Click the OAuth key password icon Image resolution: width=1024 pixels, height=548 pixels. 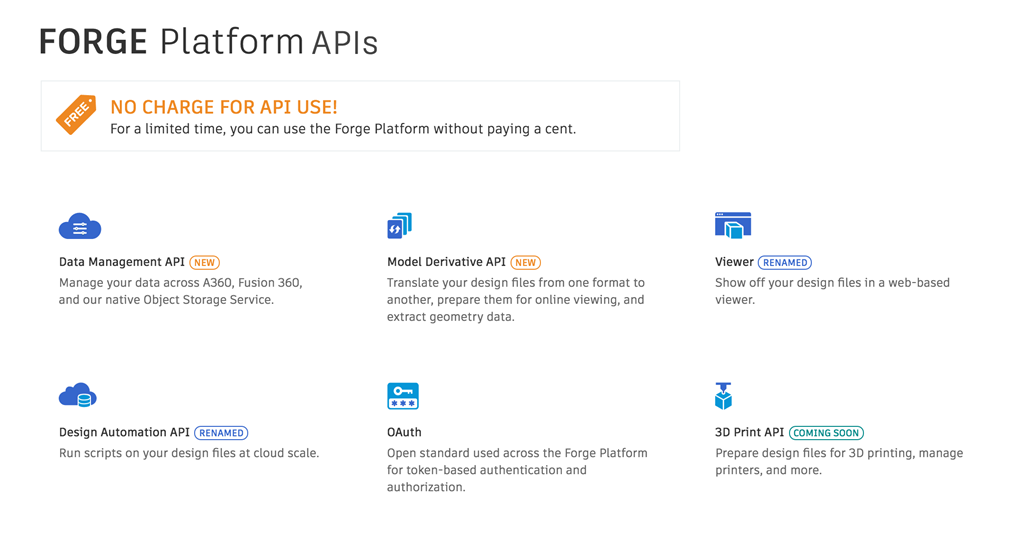pos(403,396)
